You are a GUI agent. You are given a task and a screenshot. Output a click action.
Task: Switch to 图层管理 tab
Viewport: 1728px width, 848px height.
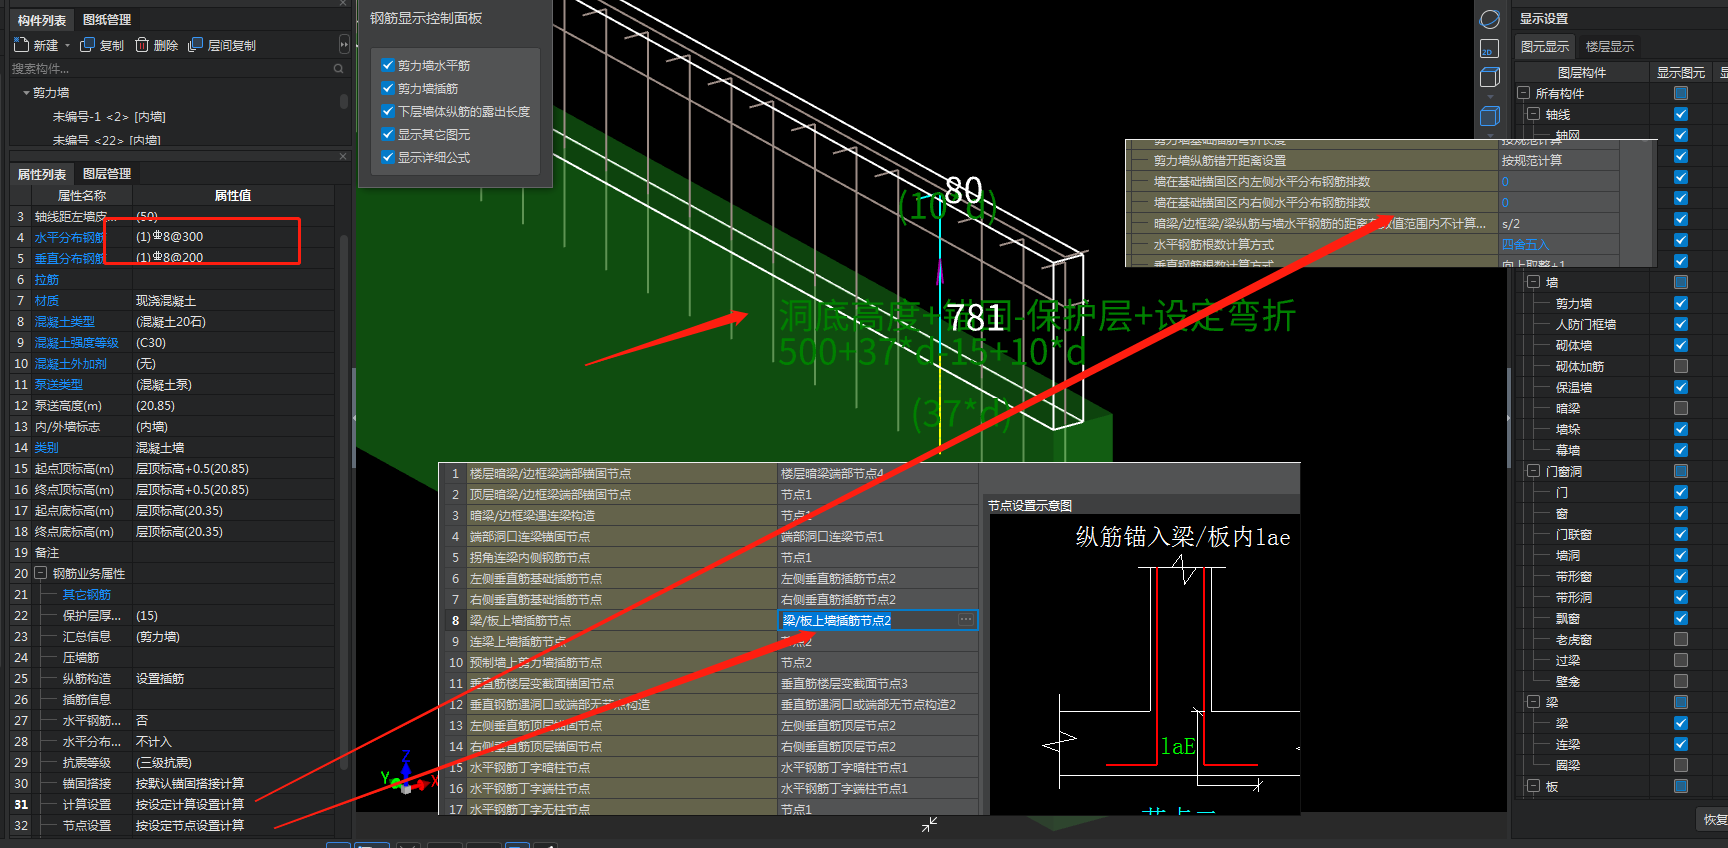click(107, 174)
